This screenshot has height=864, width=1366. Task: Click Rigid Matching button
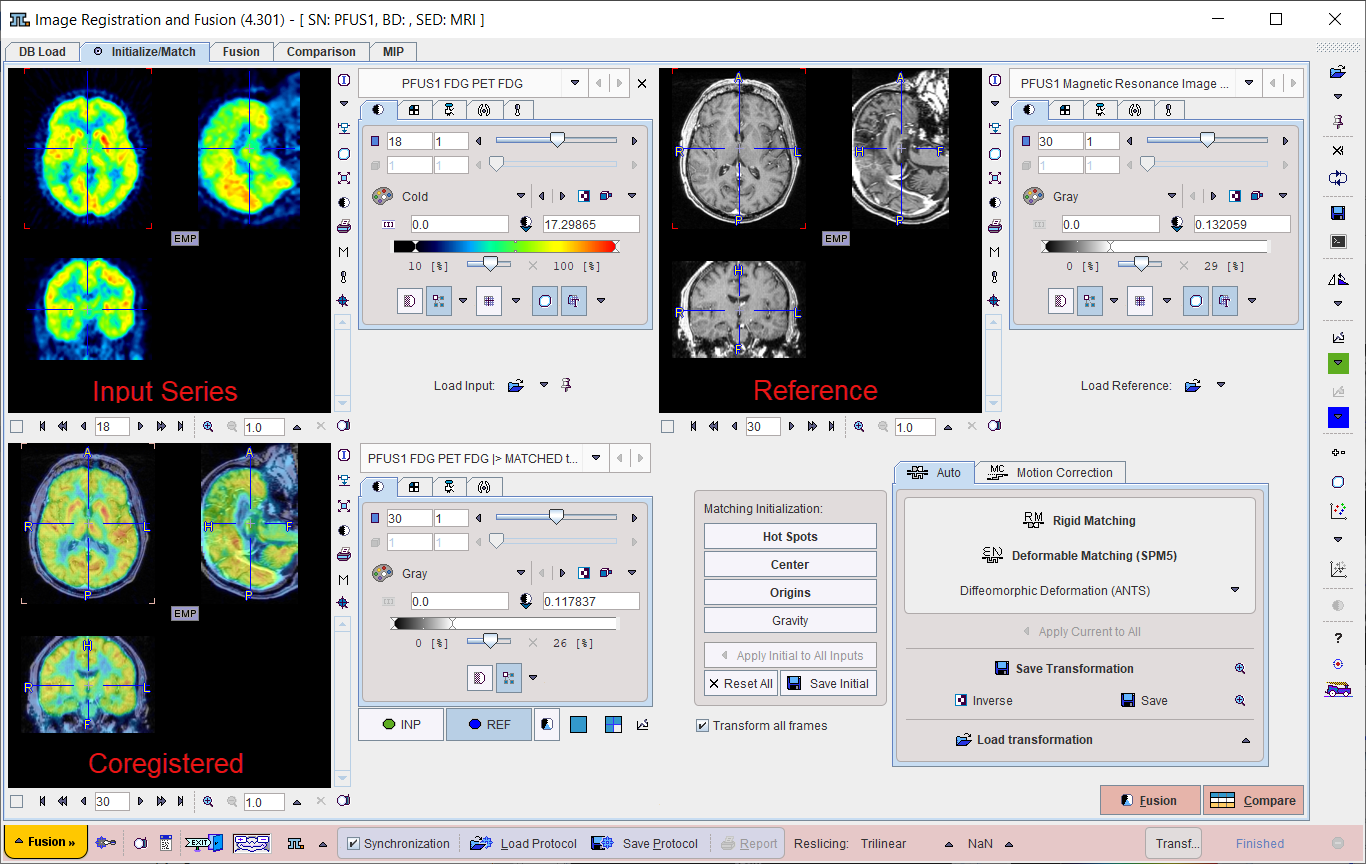point(1079,520)
